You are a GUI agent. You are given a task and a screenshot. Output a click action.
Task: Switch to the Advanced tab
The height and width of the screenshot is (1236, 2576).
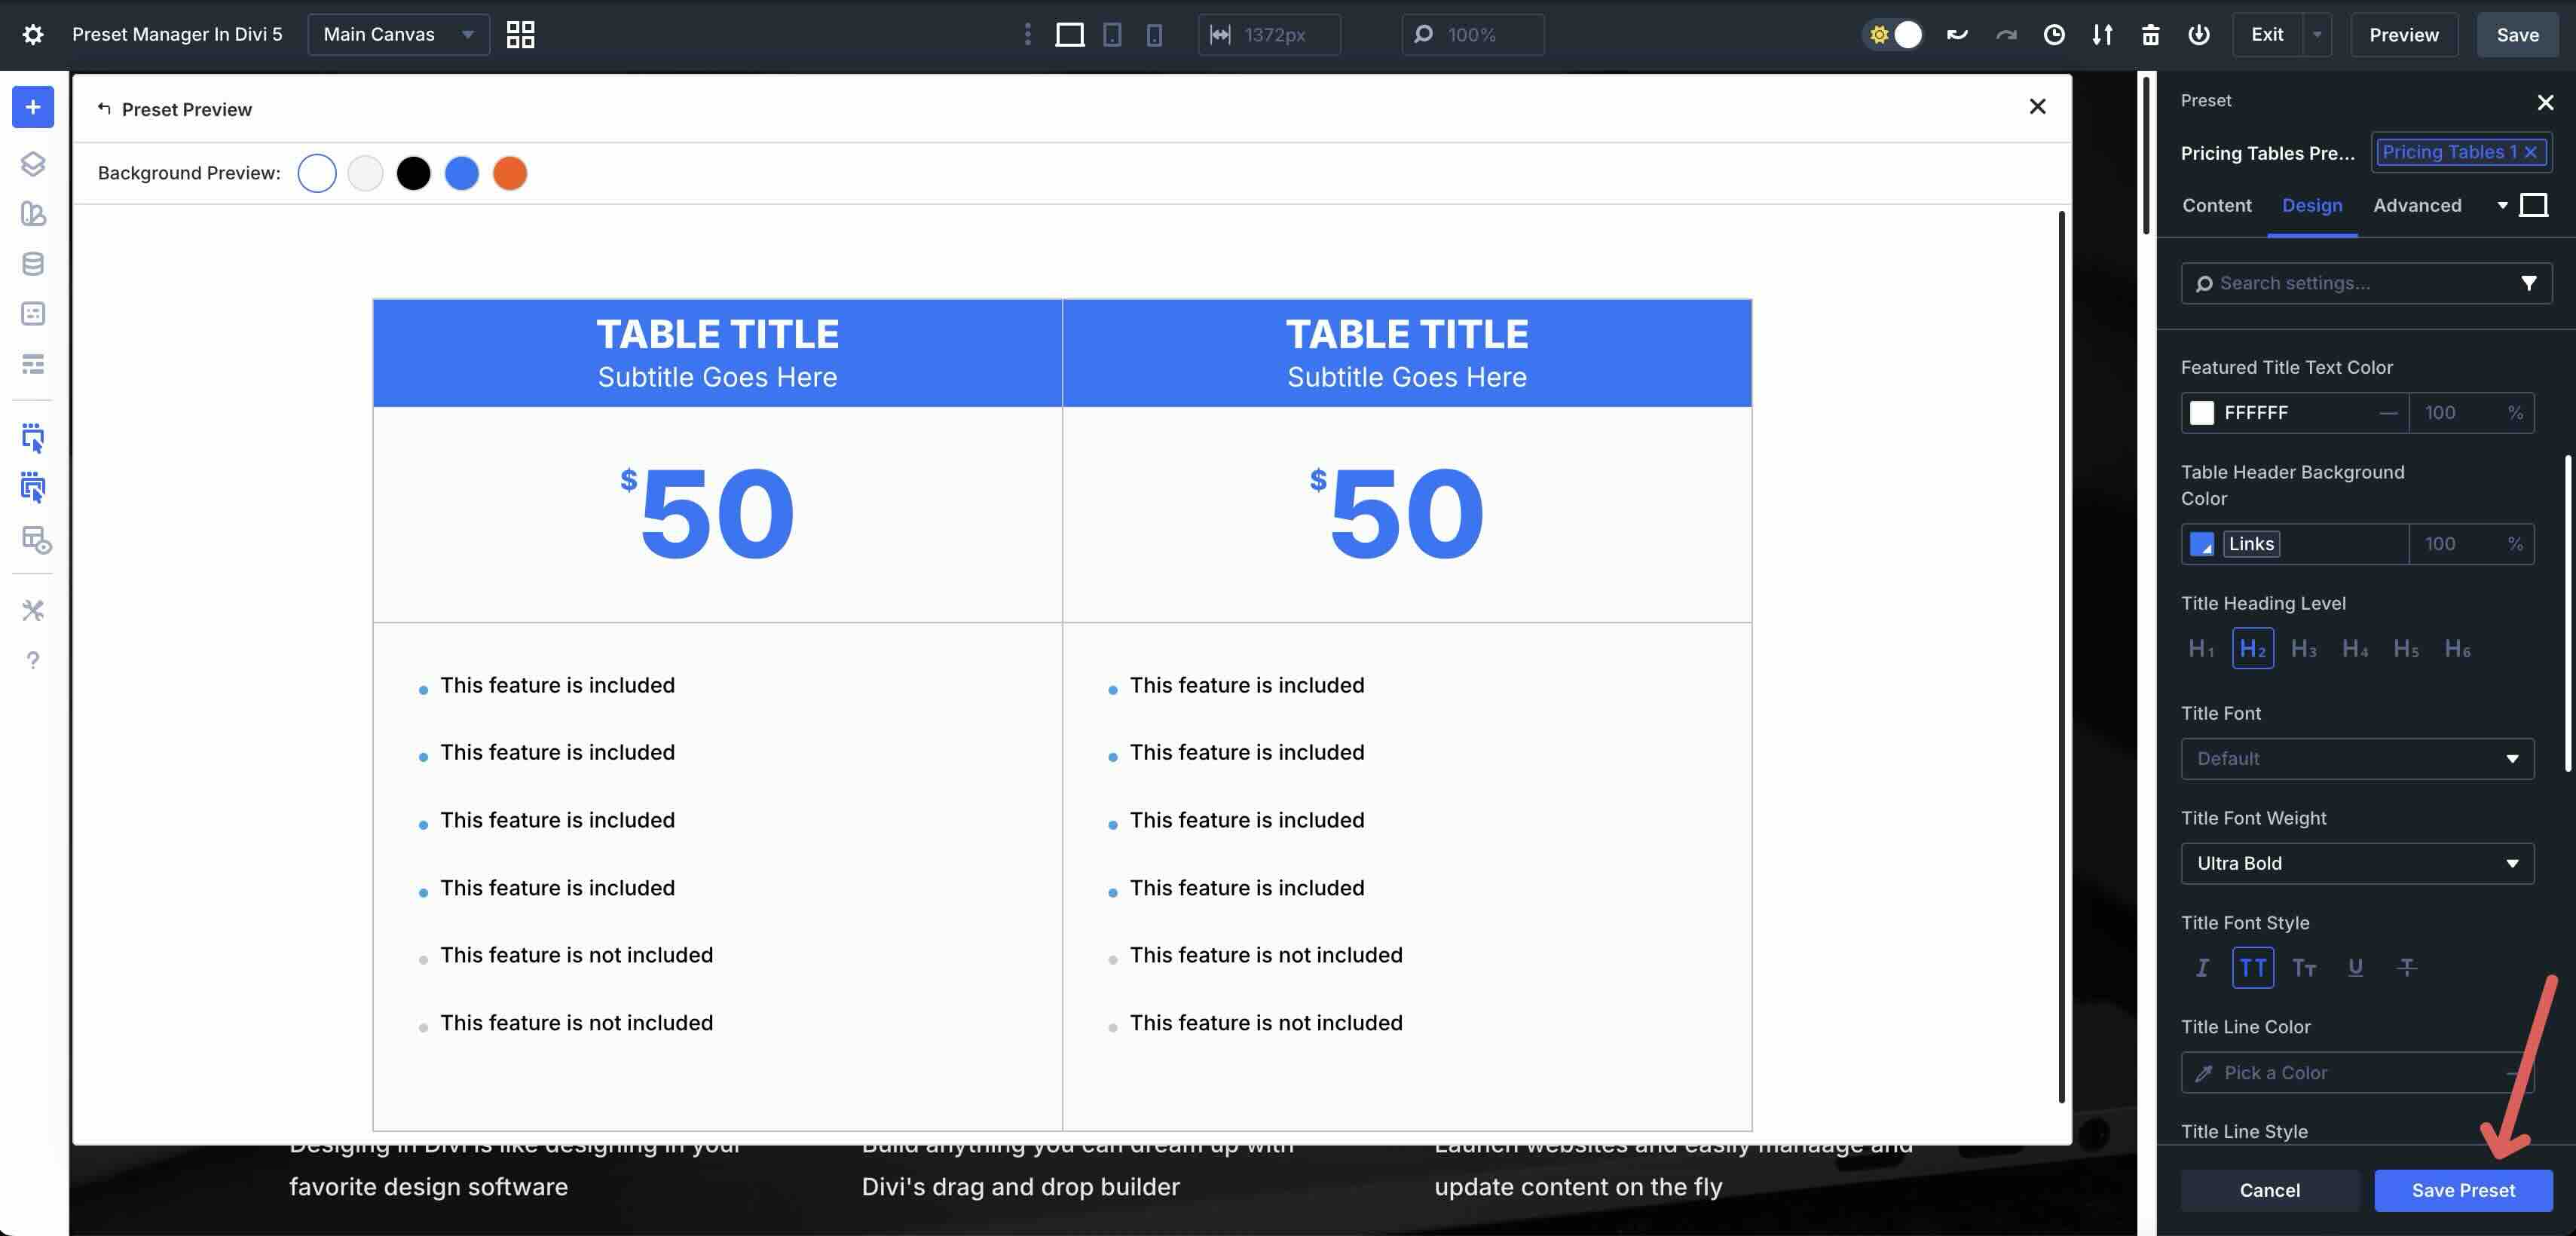tap(2417, 205)
